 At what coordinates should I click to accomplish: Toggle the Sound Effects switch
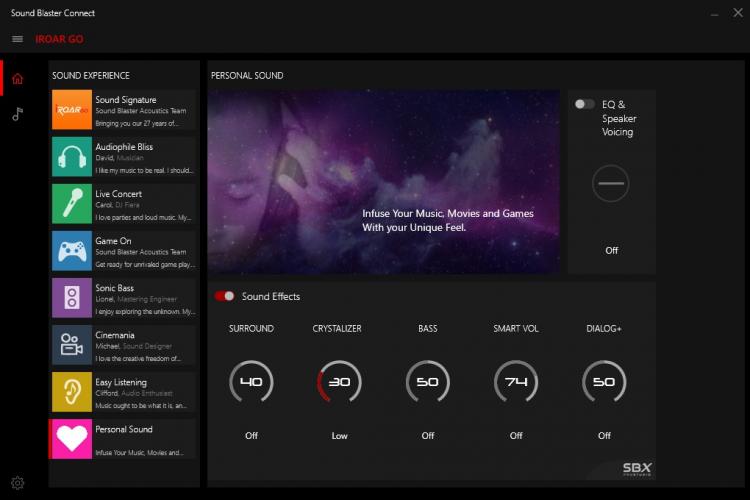click(224, 296)
